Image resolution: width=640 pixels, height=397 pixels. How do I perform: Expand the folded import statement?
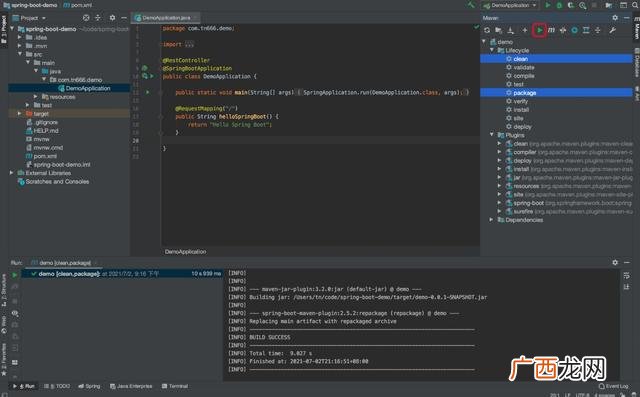click(x=189, y=44)
